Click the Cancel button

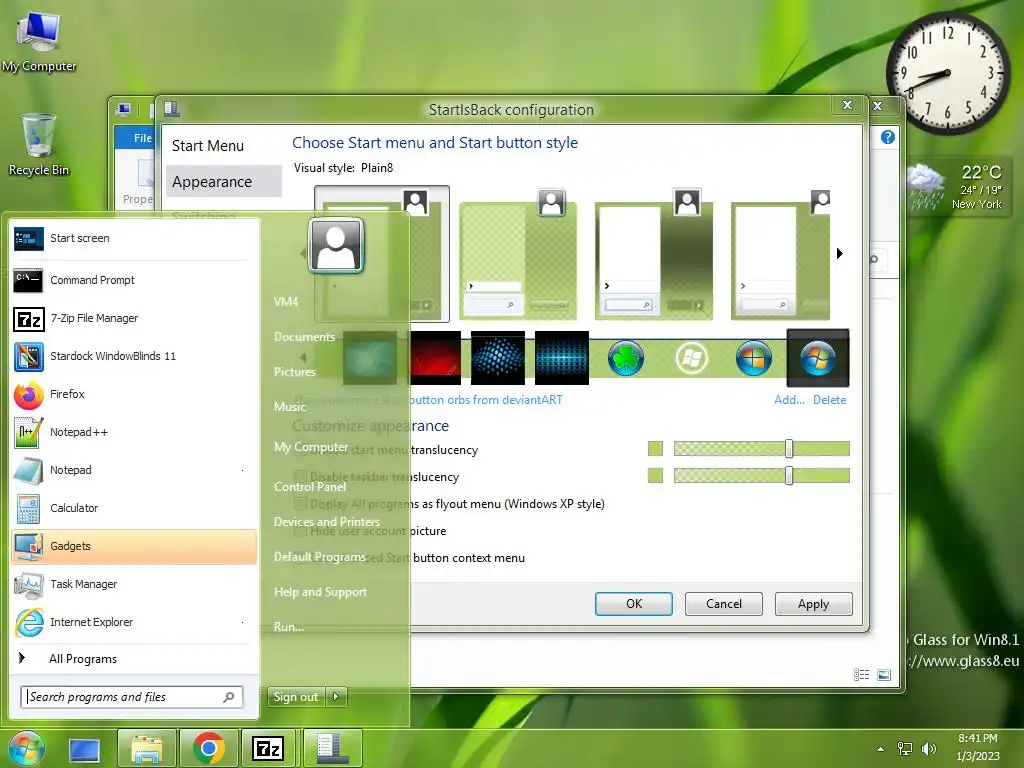pyautogui.click(x=724, y=604)
